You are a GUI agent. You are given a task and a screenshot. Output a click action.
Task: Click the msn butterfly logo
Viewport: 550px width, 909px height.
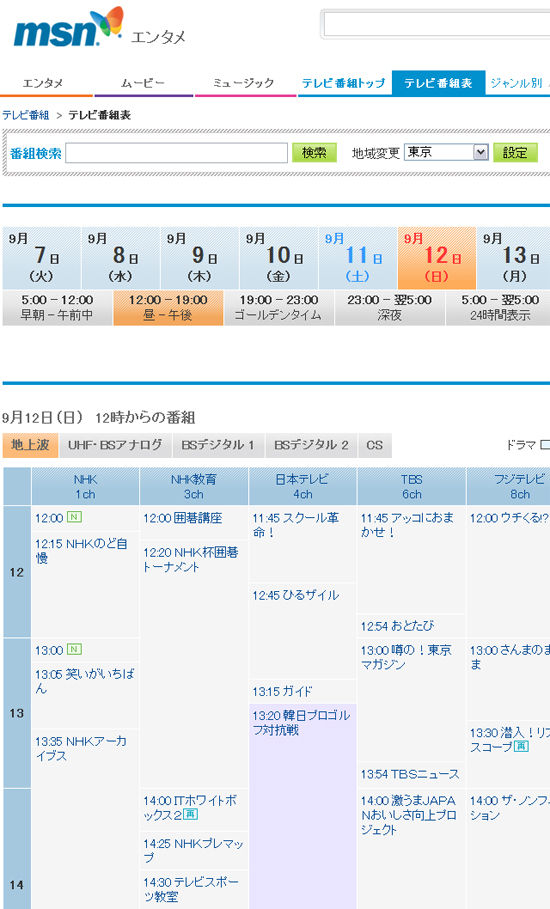pyautogui.click(x=68, y=27)
